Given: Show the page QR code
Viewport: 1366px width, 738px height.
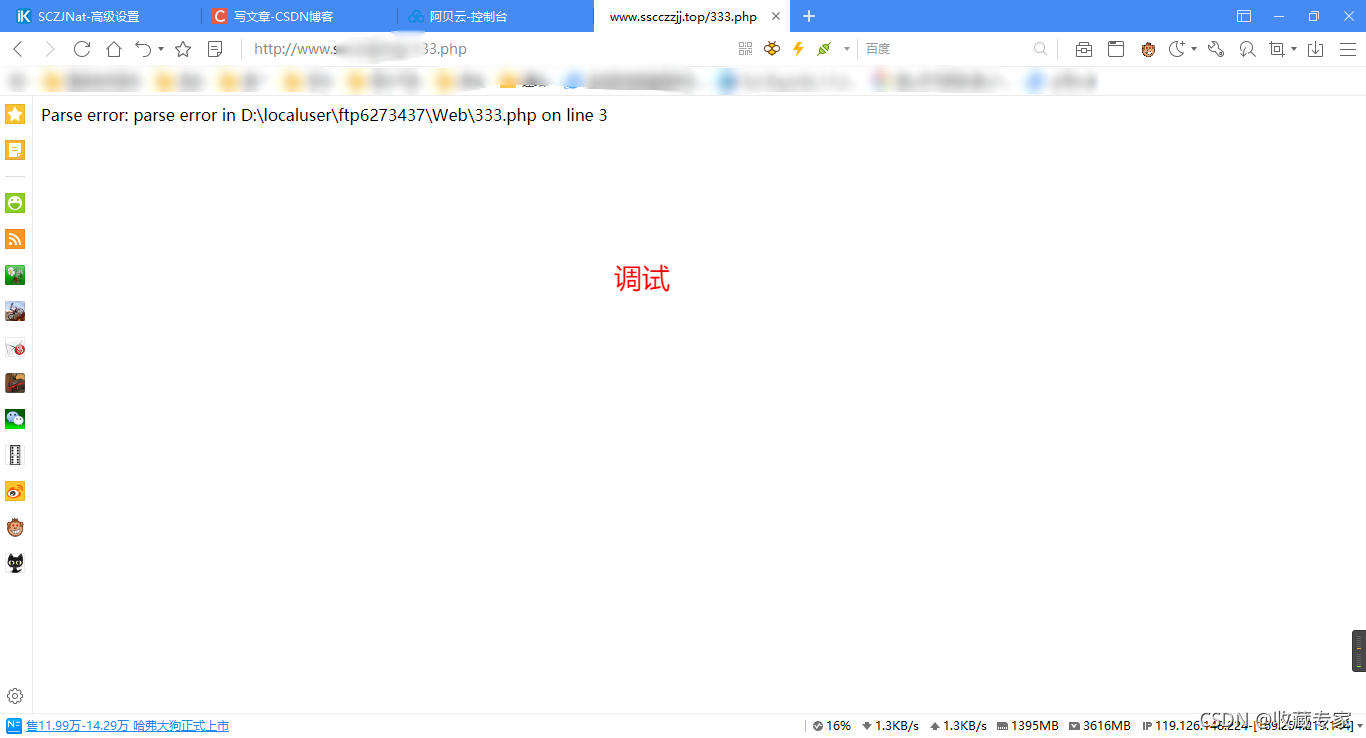Looking at the screenshot, I should click(745, 49).
